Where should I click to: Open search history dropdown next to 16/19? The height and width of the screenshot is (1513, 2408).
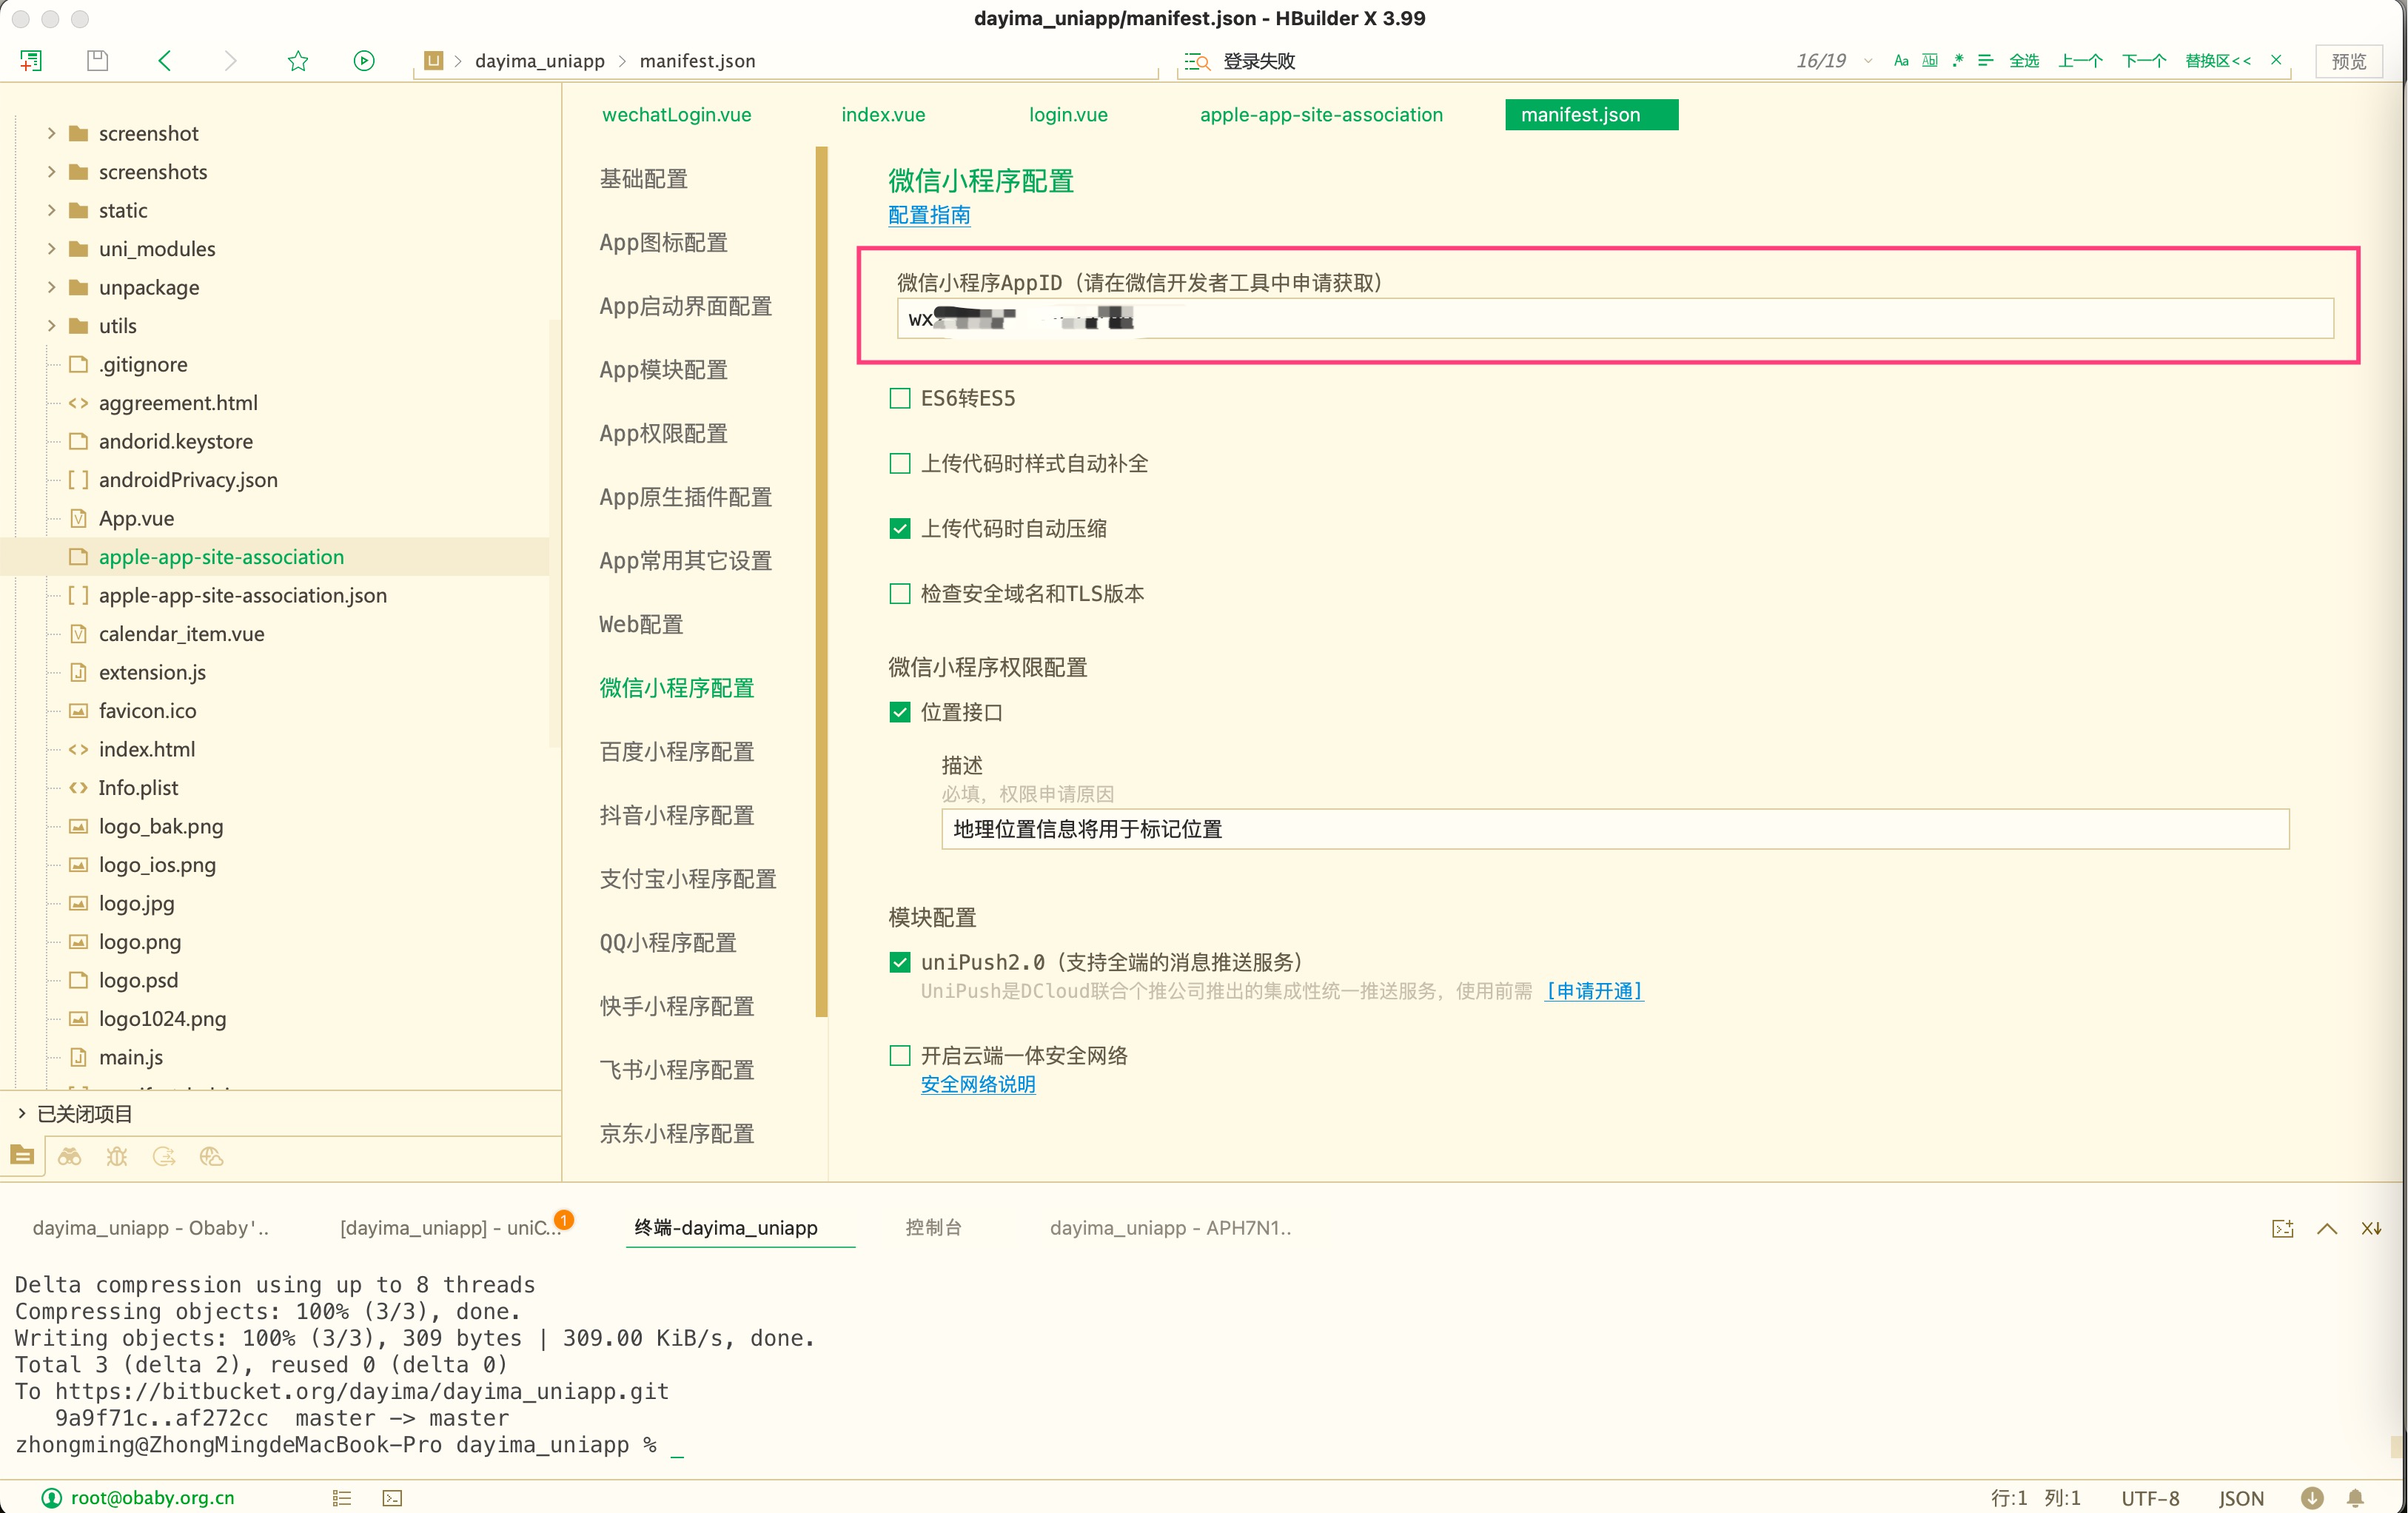click(1868, 61)
